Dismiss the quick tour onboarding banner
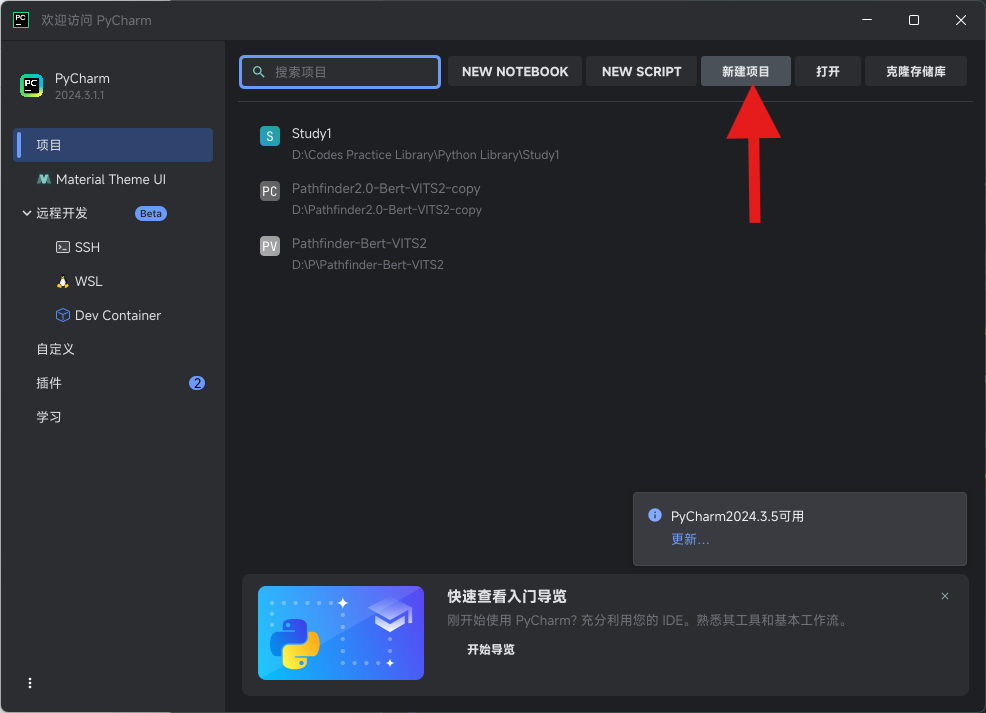The width and height of the screenshot is (986, 713). (x=944, y=596)
